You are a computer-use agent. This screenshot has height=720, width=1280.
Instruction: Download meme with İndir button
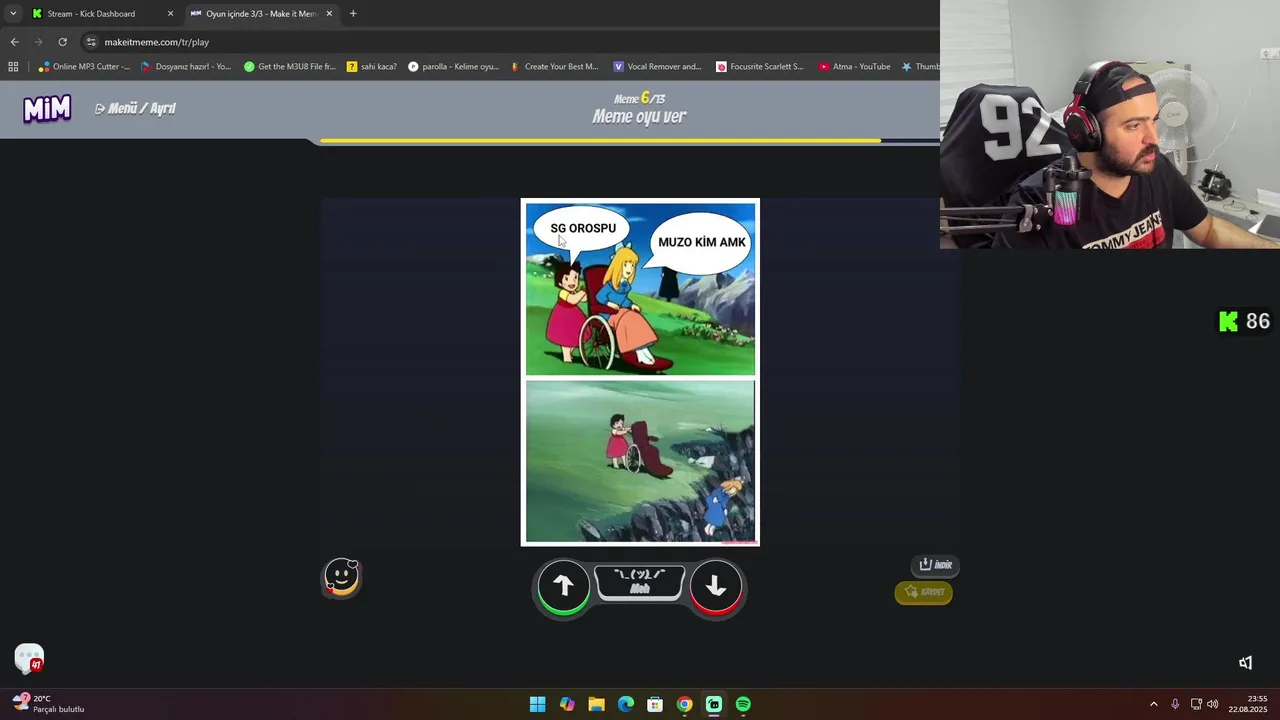click(x=935, y=565)
